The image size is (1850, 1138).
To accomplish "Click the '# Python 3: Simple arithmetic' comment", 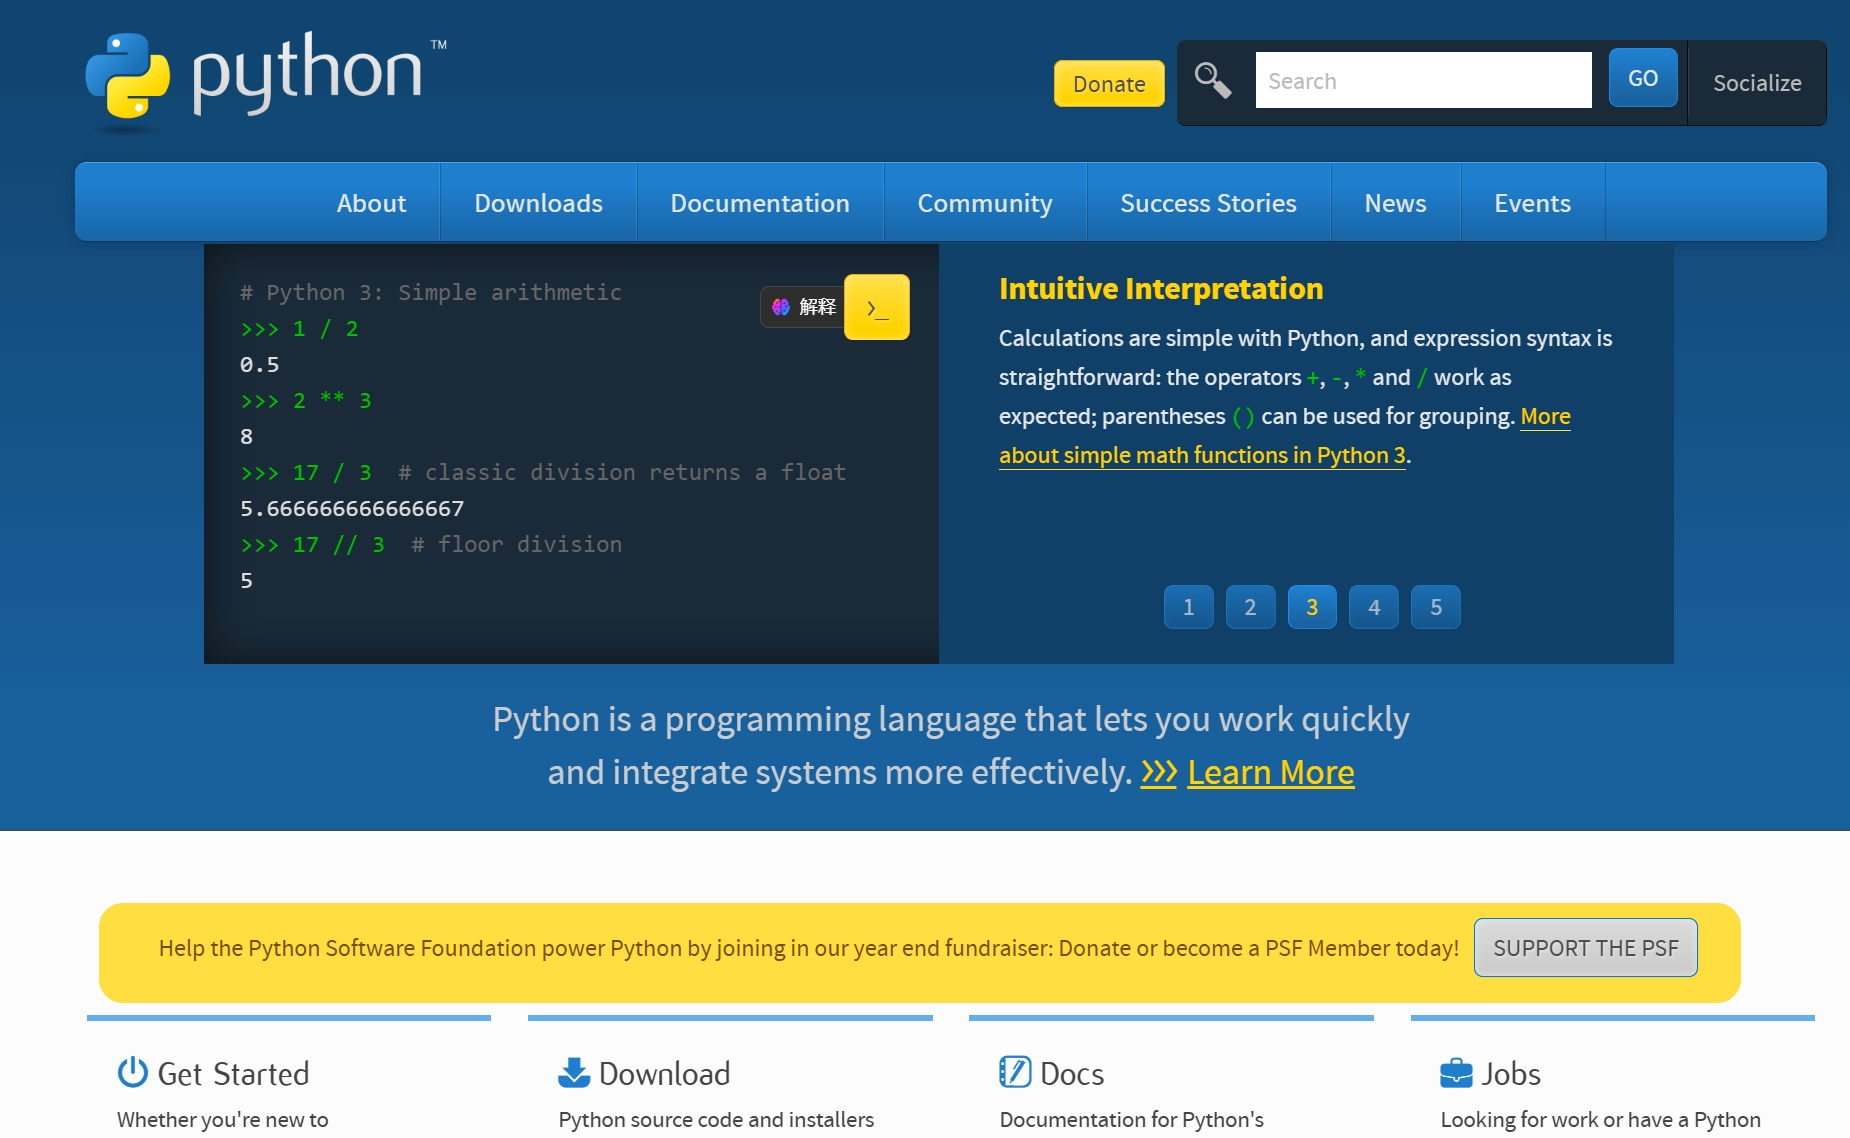I will [x=431, y=292].
